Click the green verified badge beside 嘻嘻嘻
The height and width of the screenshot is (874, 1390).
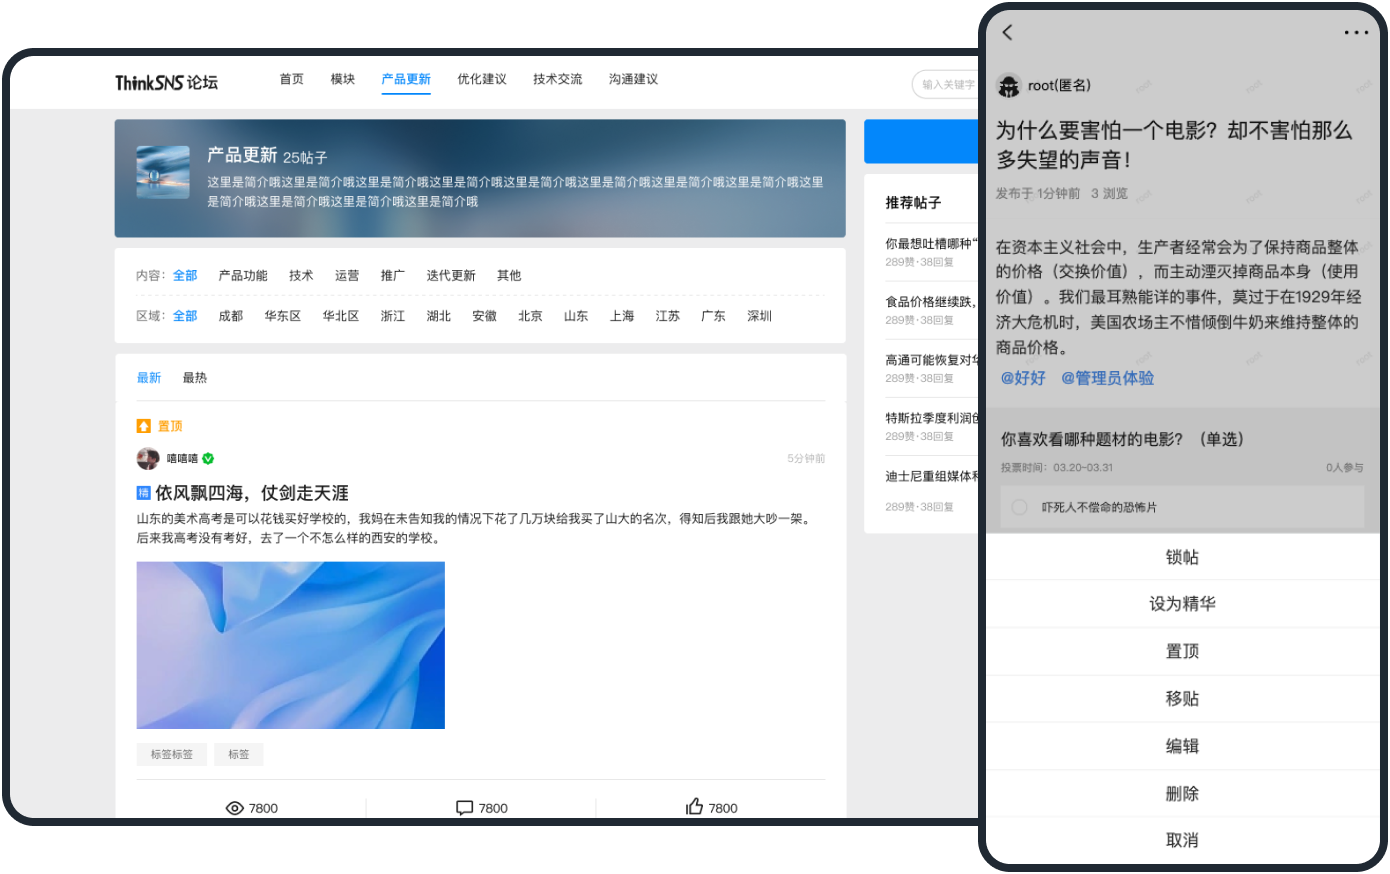coord(208,459)
